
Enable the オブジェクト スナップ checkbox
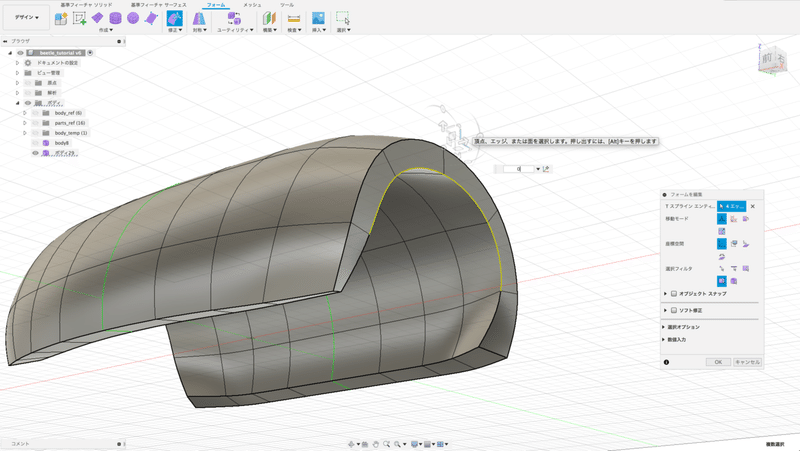point(672,294)
